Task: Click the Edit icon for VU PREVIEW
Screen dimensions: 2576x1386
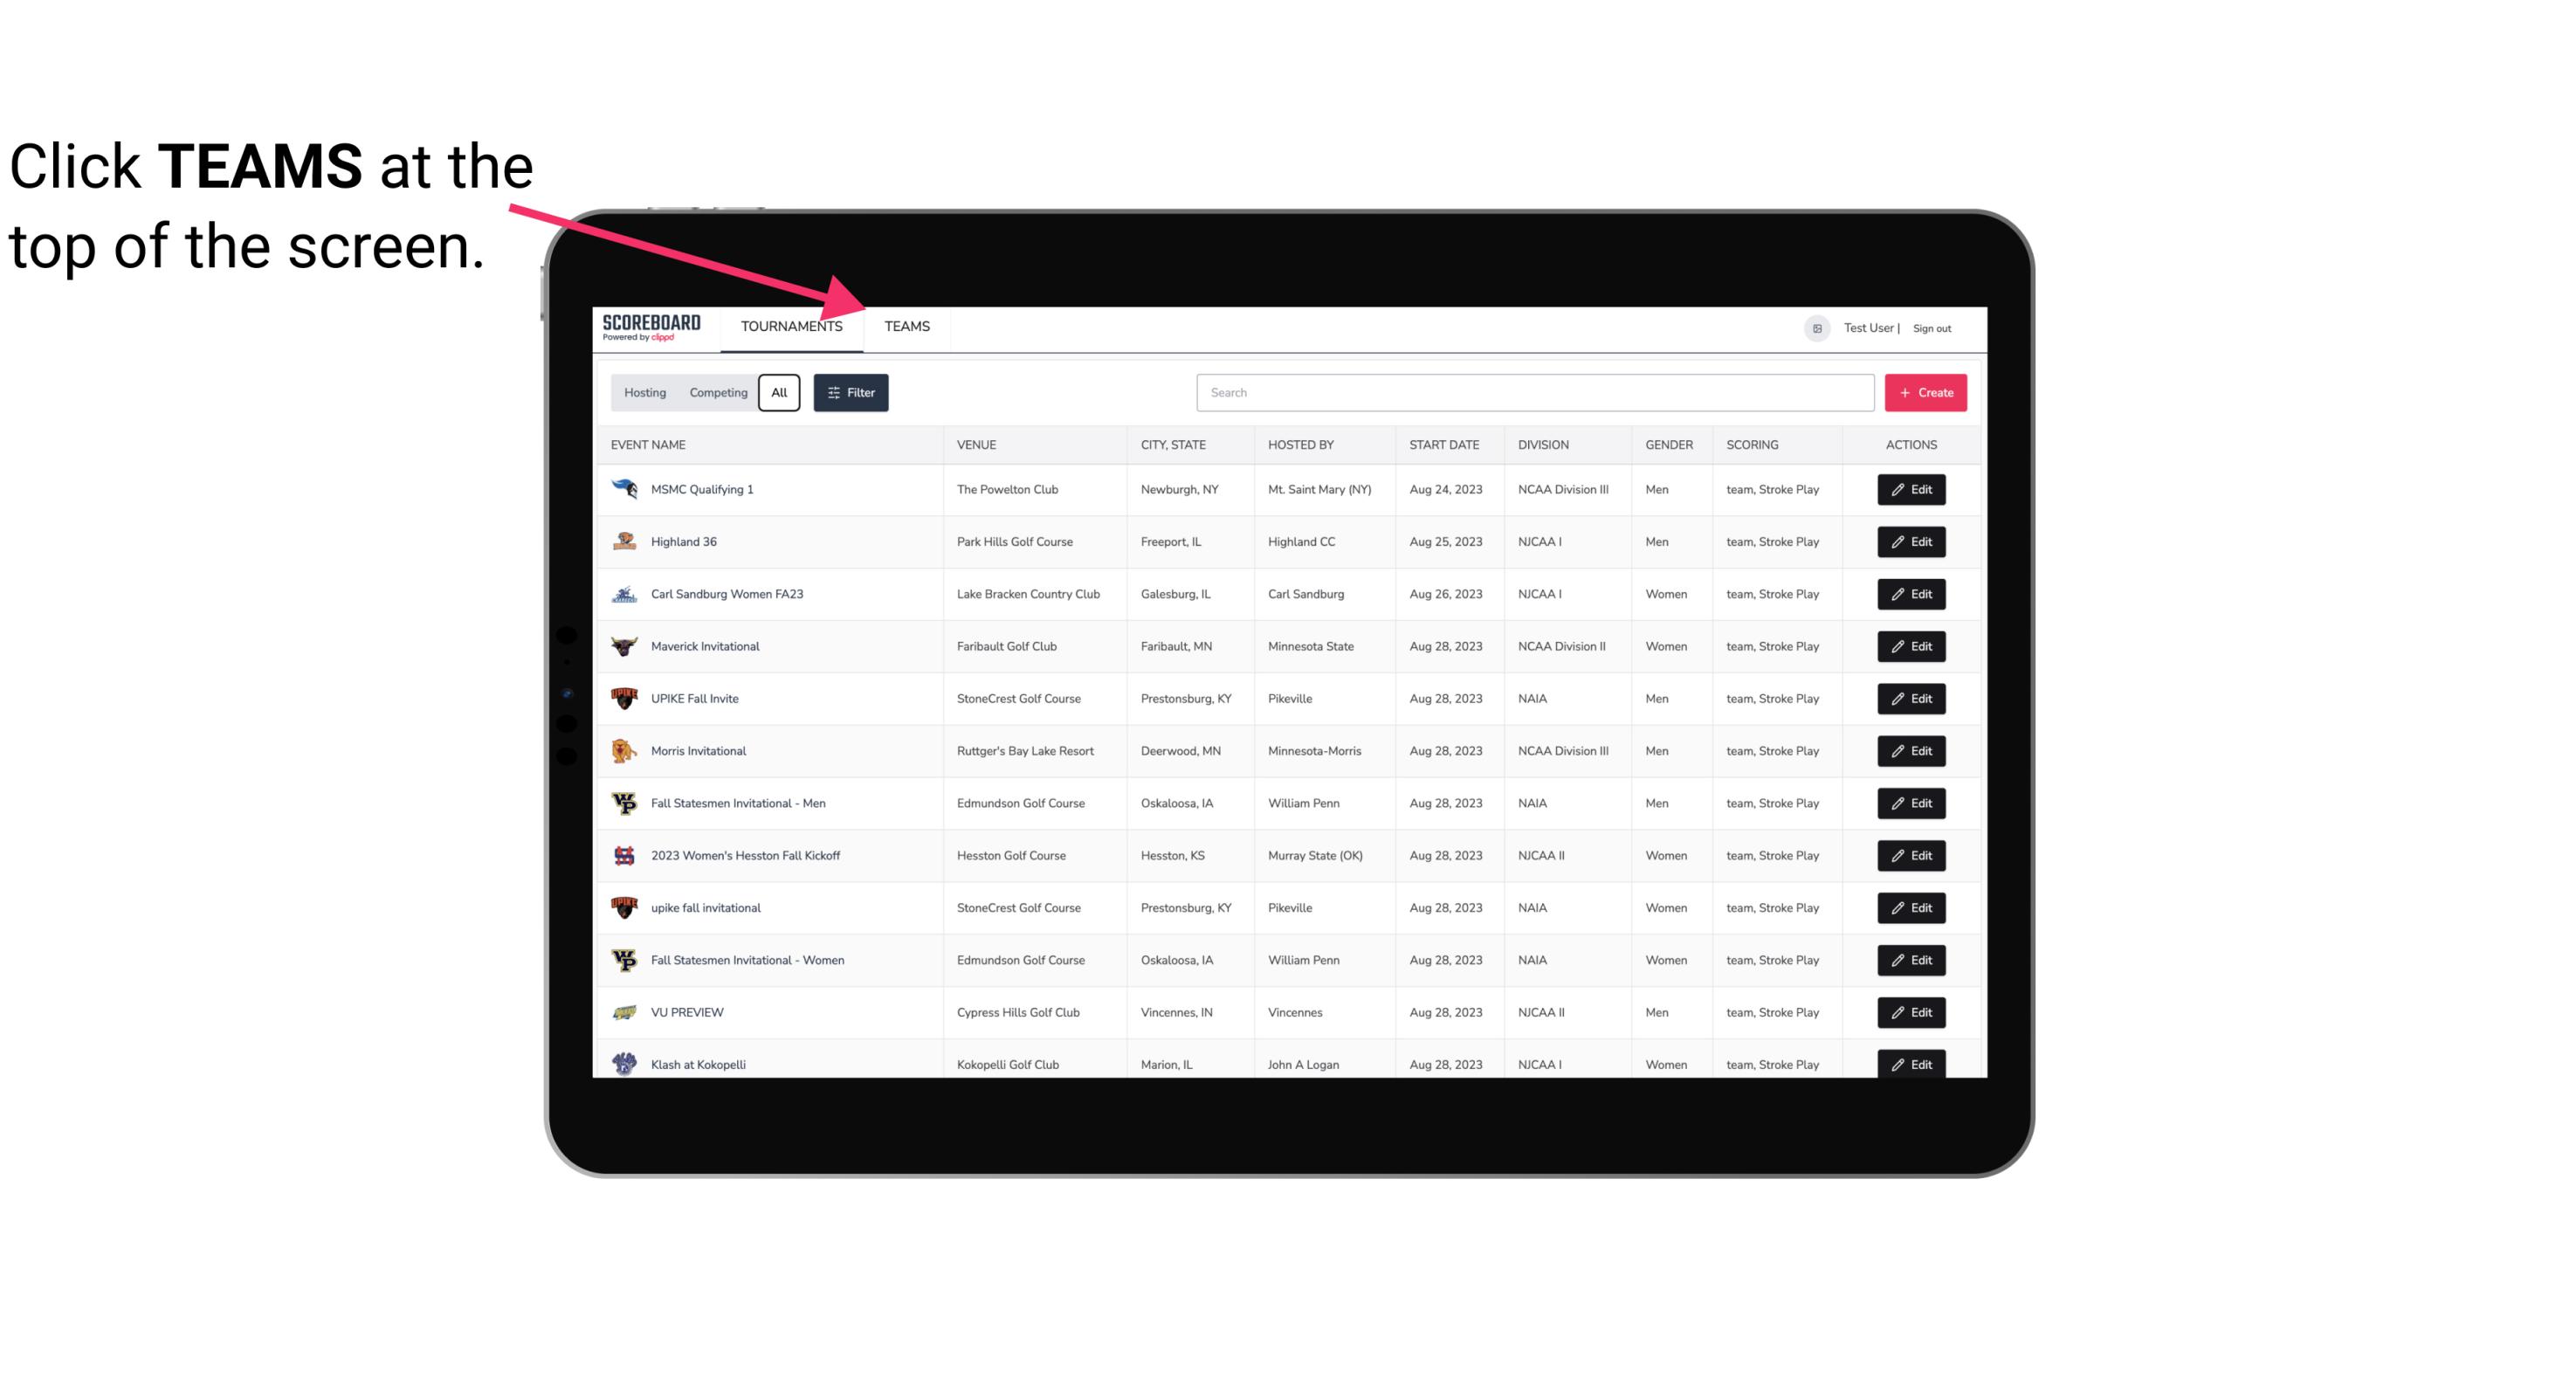Action: click(x=1911, y=1012)
